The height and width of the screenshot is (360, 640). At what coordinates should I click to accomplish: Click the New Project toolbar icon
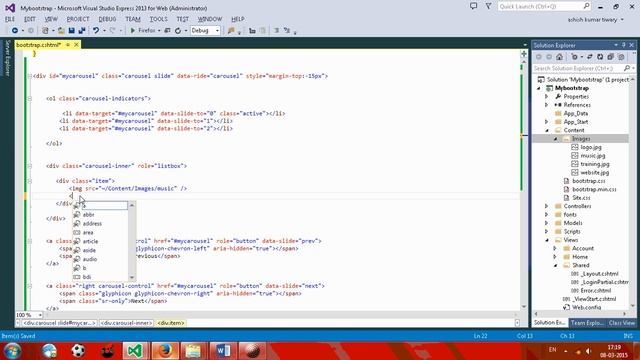(x=45, y=31)
